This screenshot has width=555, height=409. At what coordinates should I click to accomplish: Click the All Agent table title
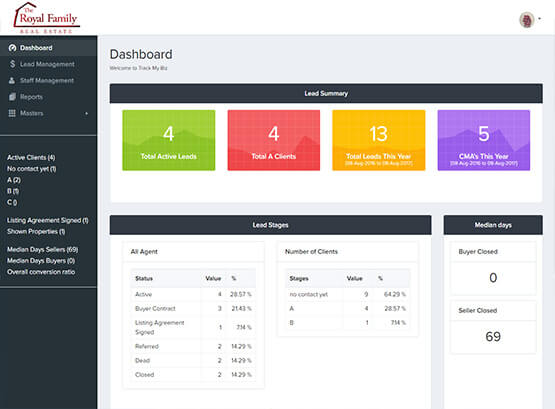pyautogui.click(x=144, y=252)
